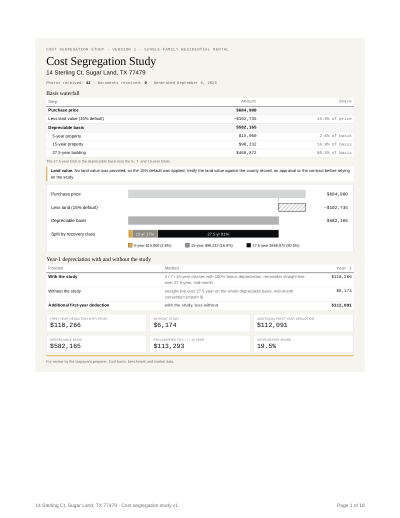This screenshot has height=518, width=400.
Task: Click the page footer 'Cost segregation study v1' text
Action: [x=149, y=505]
